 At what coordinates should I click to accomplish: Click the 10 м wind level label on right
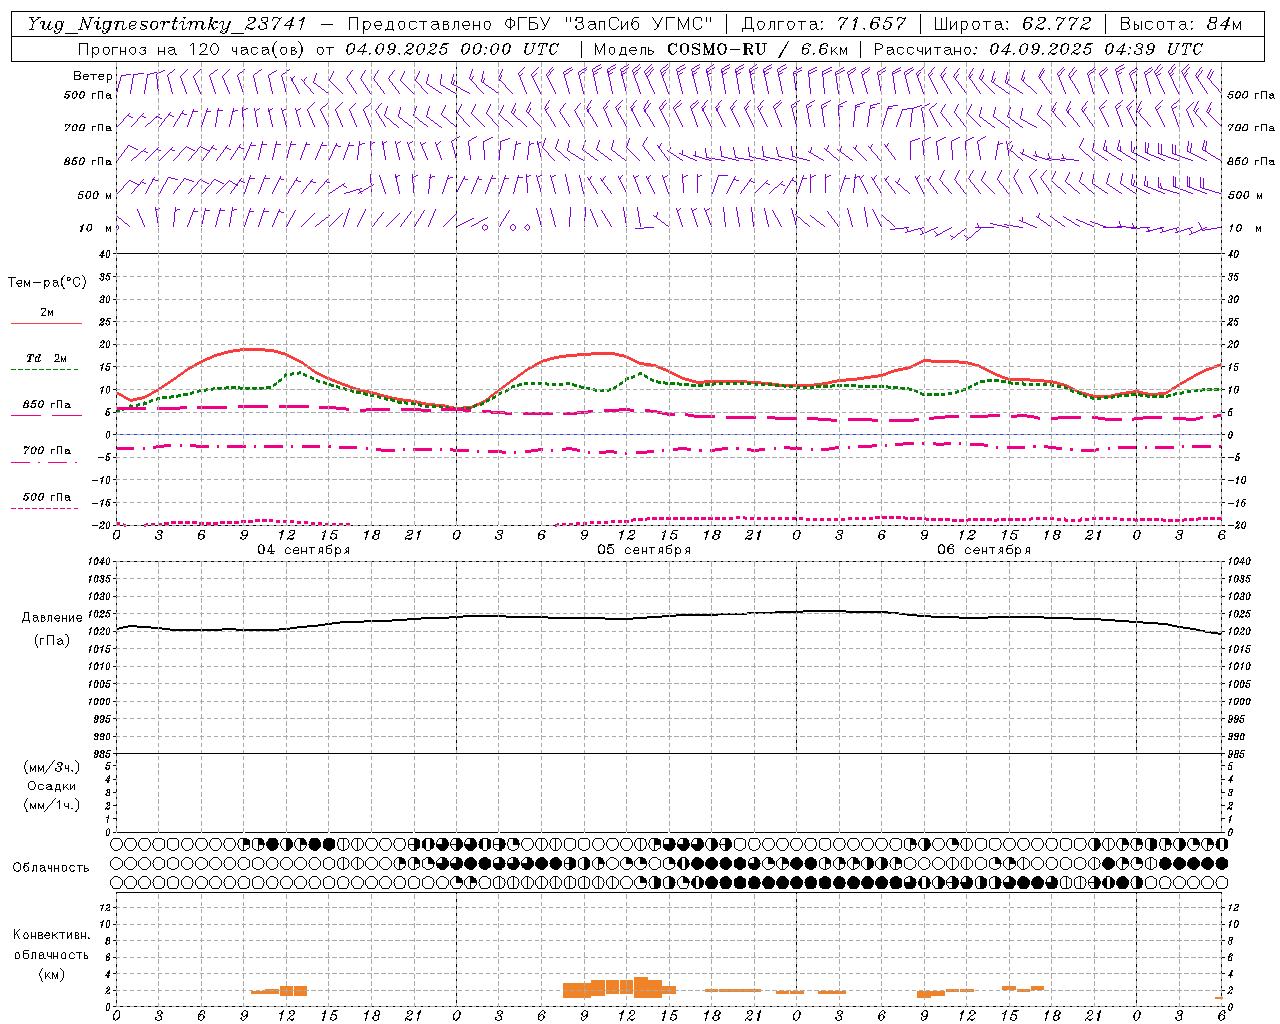click(x=1244, y=228)
